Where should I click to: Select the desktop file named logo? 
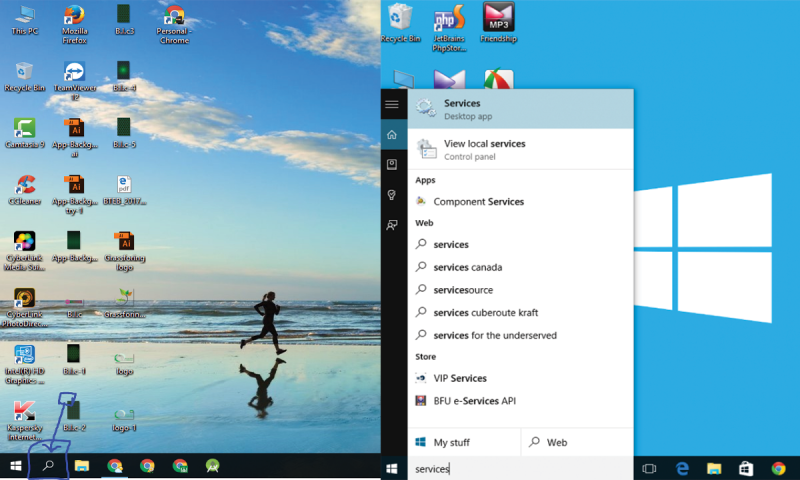coord(124,363)
